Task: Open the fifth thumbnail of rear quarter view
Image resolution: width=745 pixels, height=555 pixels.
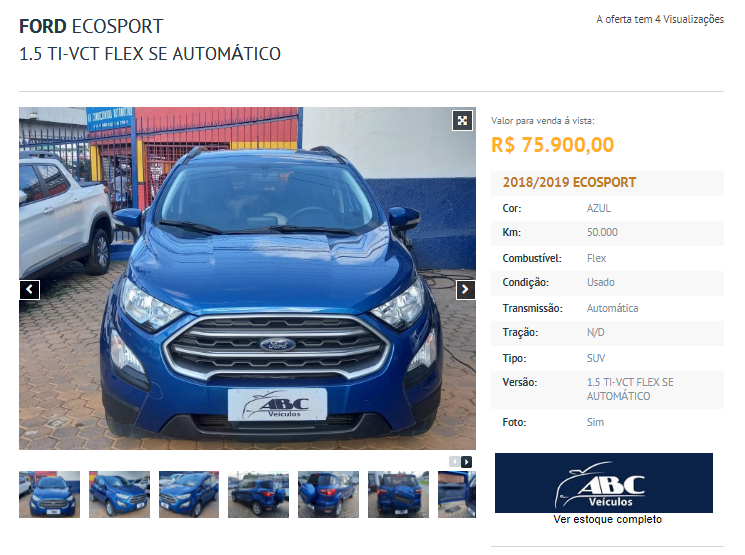Action: 328,494
